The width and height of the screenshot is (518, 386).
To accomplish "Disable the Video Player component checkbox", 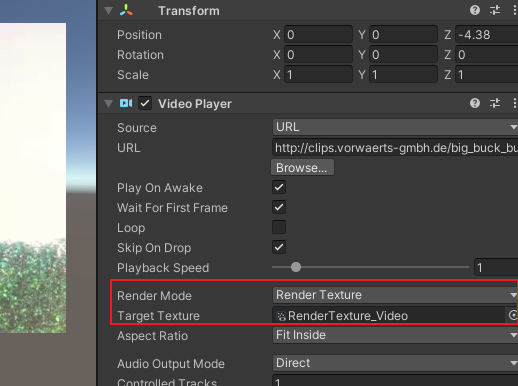I will (x=145, y=103).
